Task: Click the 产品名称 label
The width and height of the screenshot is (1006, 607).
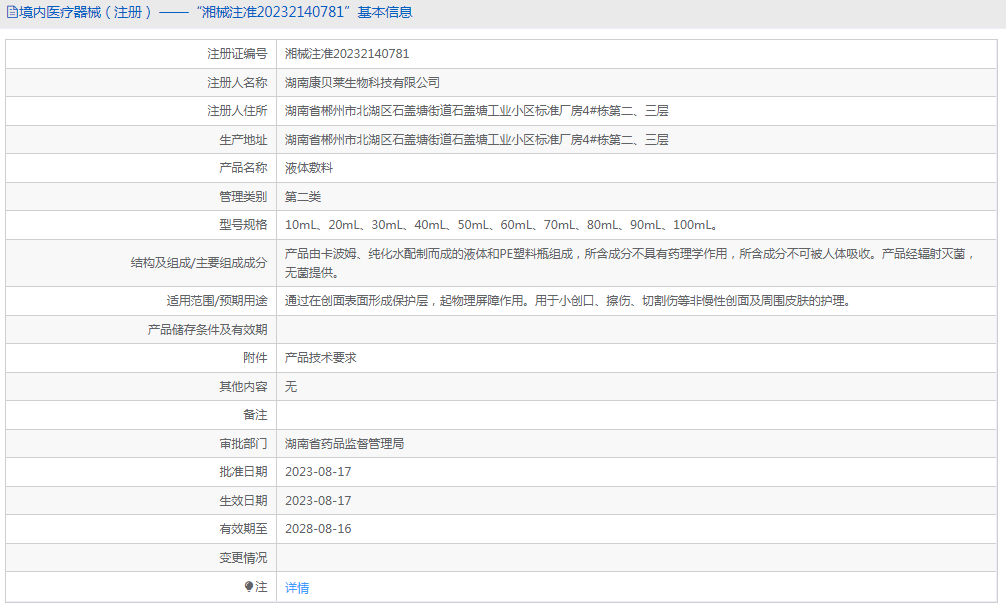Action: [x=243, y=168]
